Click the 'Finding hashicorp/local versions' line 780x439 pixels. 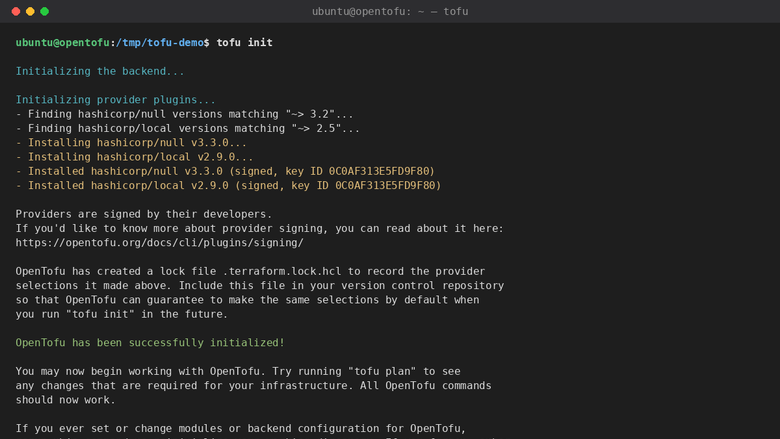pyautogui.click(x=188, y=128)
